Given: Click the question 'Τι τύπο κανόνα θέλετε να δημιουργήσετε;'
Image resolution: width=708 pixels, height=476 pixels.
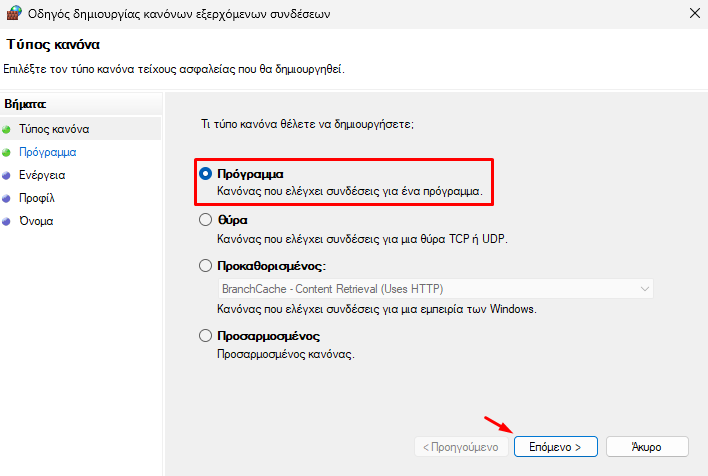Looking at the screenshot, I should point(307,124).
